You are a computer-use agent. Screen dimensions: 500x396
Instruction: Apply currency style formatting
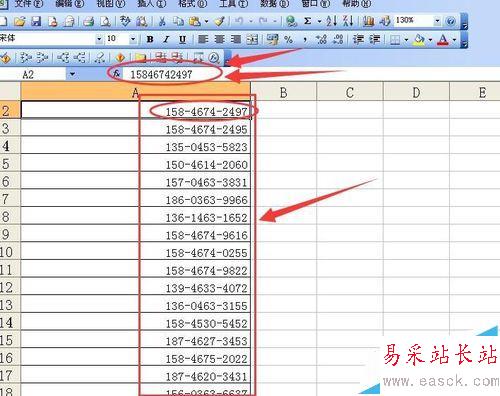coord(272,40)
